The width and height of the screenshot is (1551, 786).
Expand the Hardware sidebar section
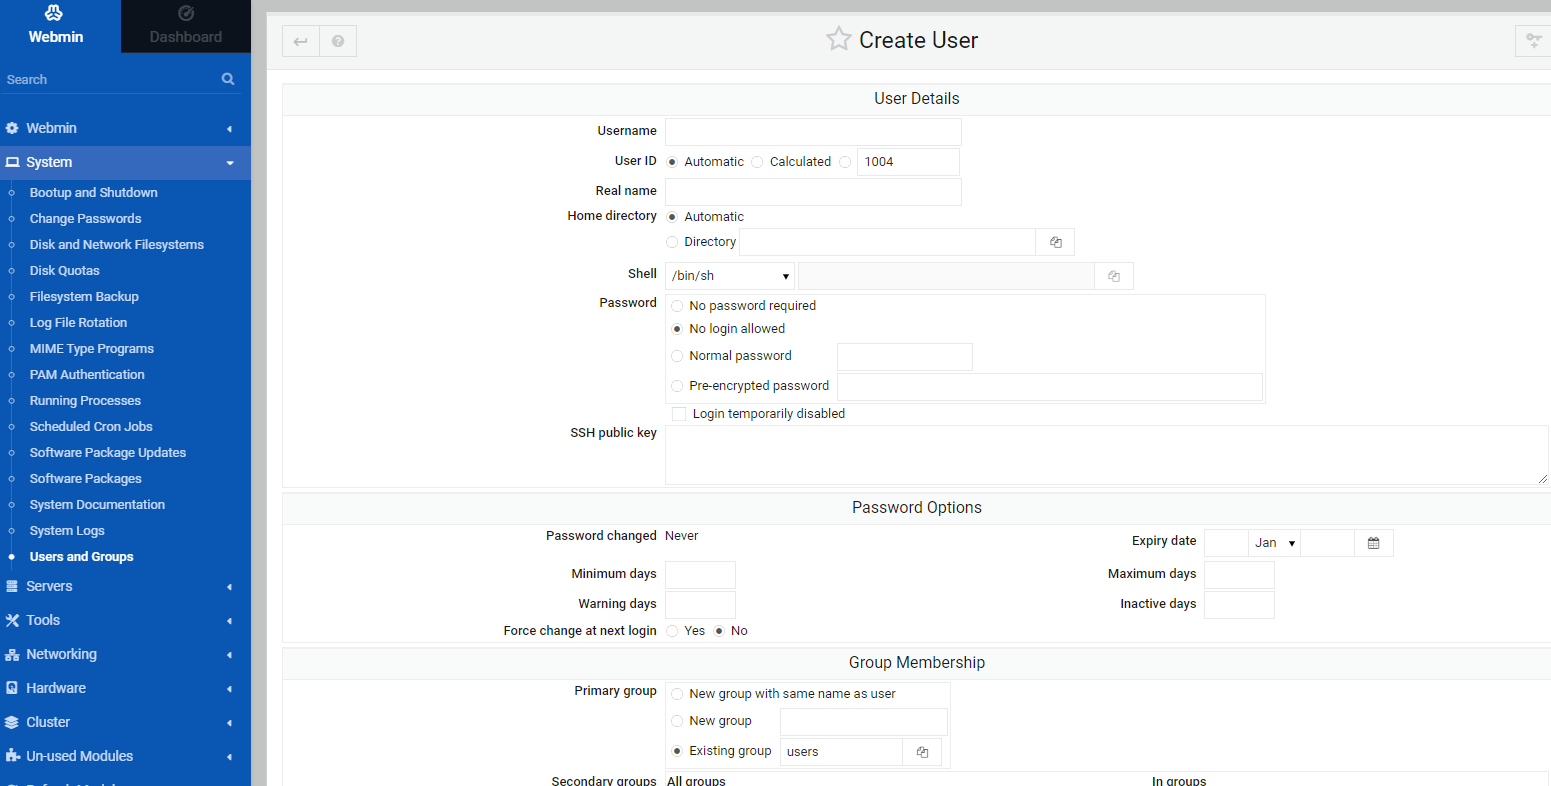229,689
